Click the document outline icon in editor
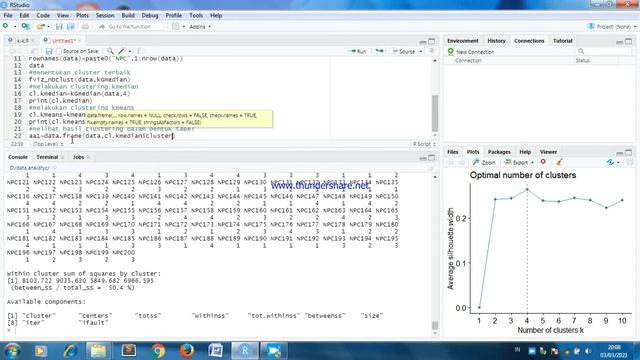640x360 pixels. (x=432, y=51)
